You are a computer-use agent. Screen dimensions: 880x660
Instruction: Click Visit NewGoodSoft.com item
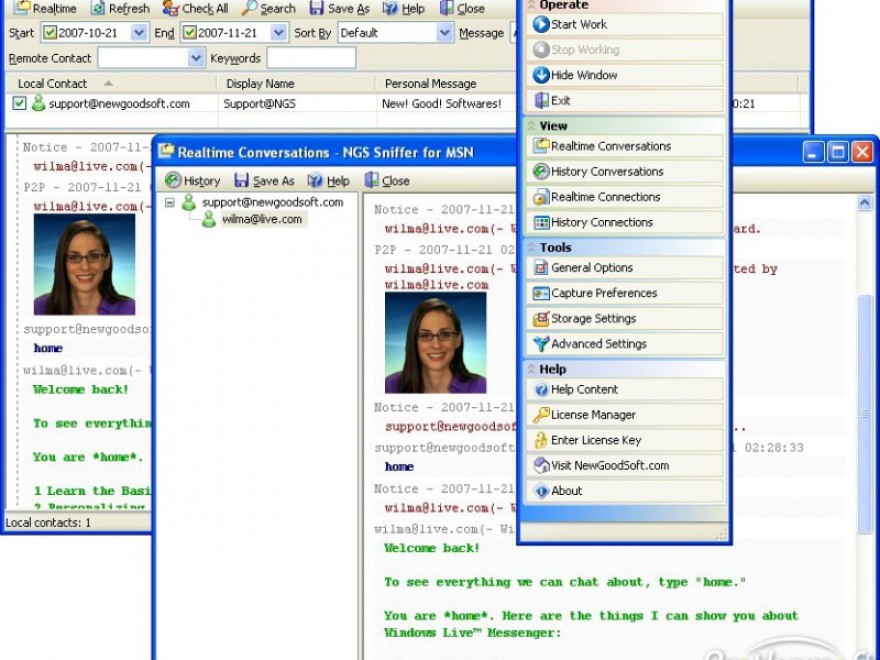[625, 465]
